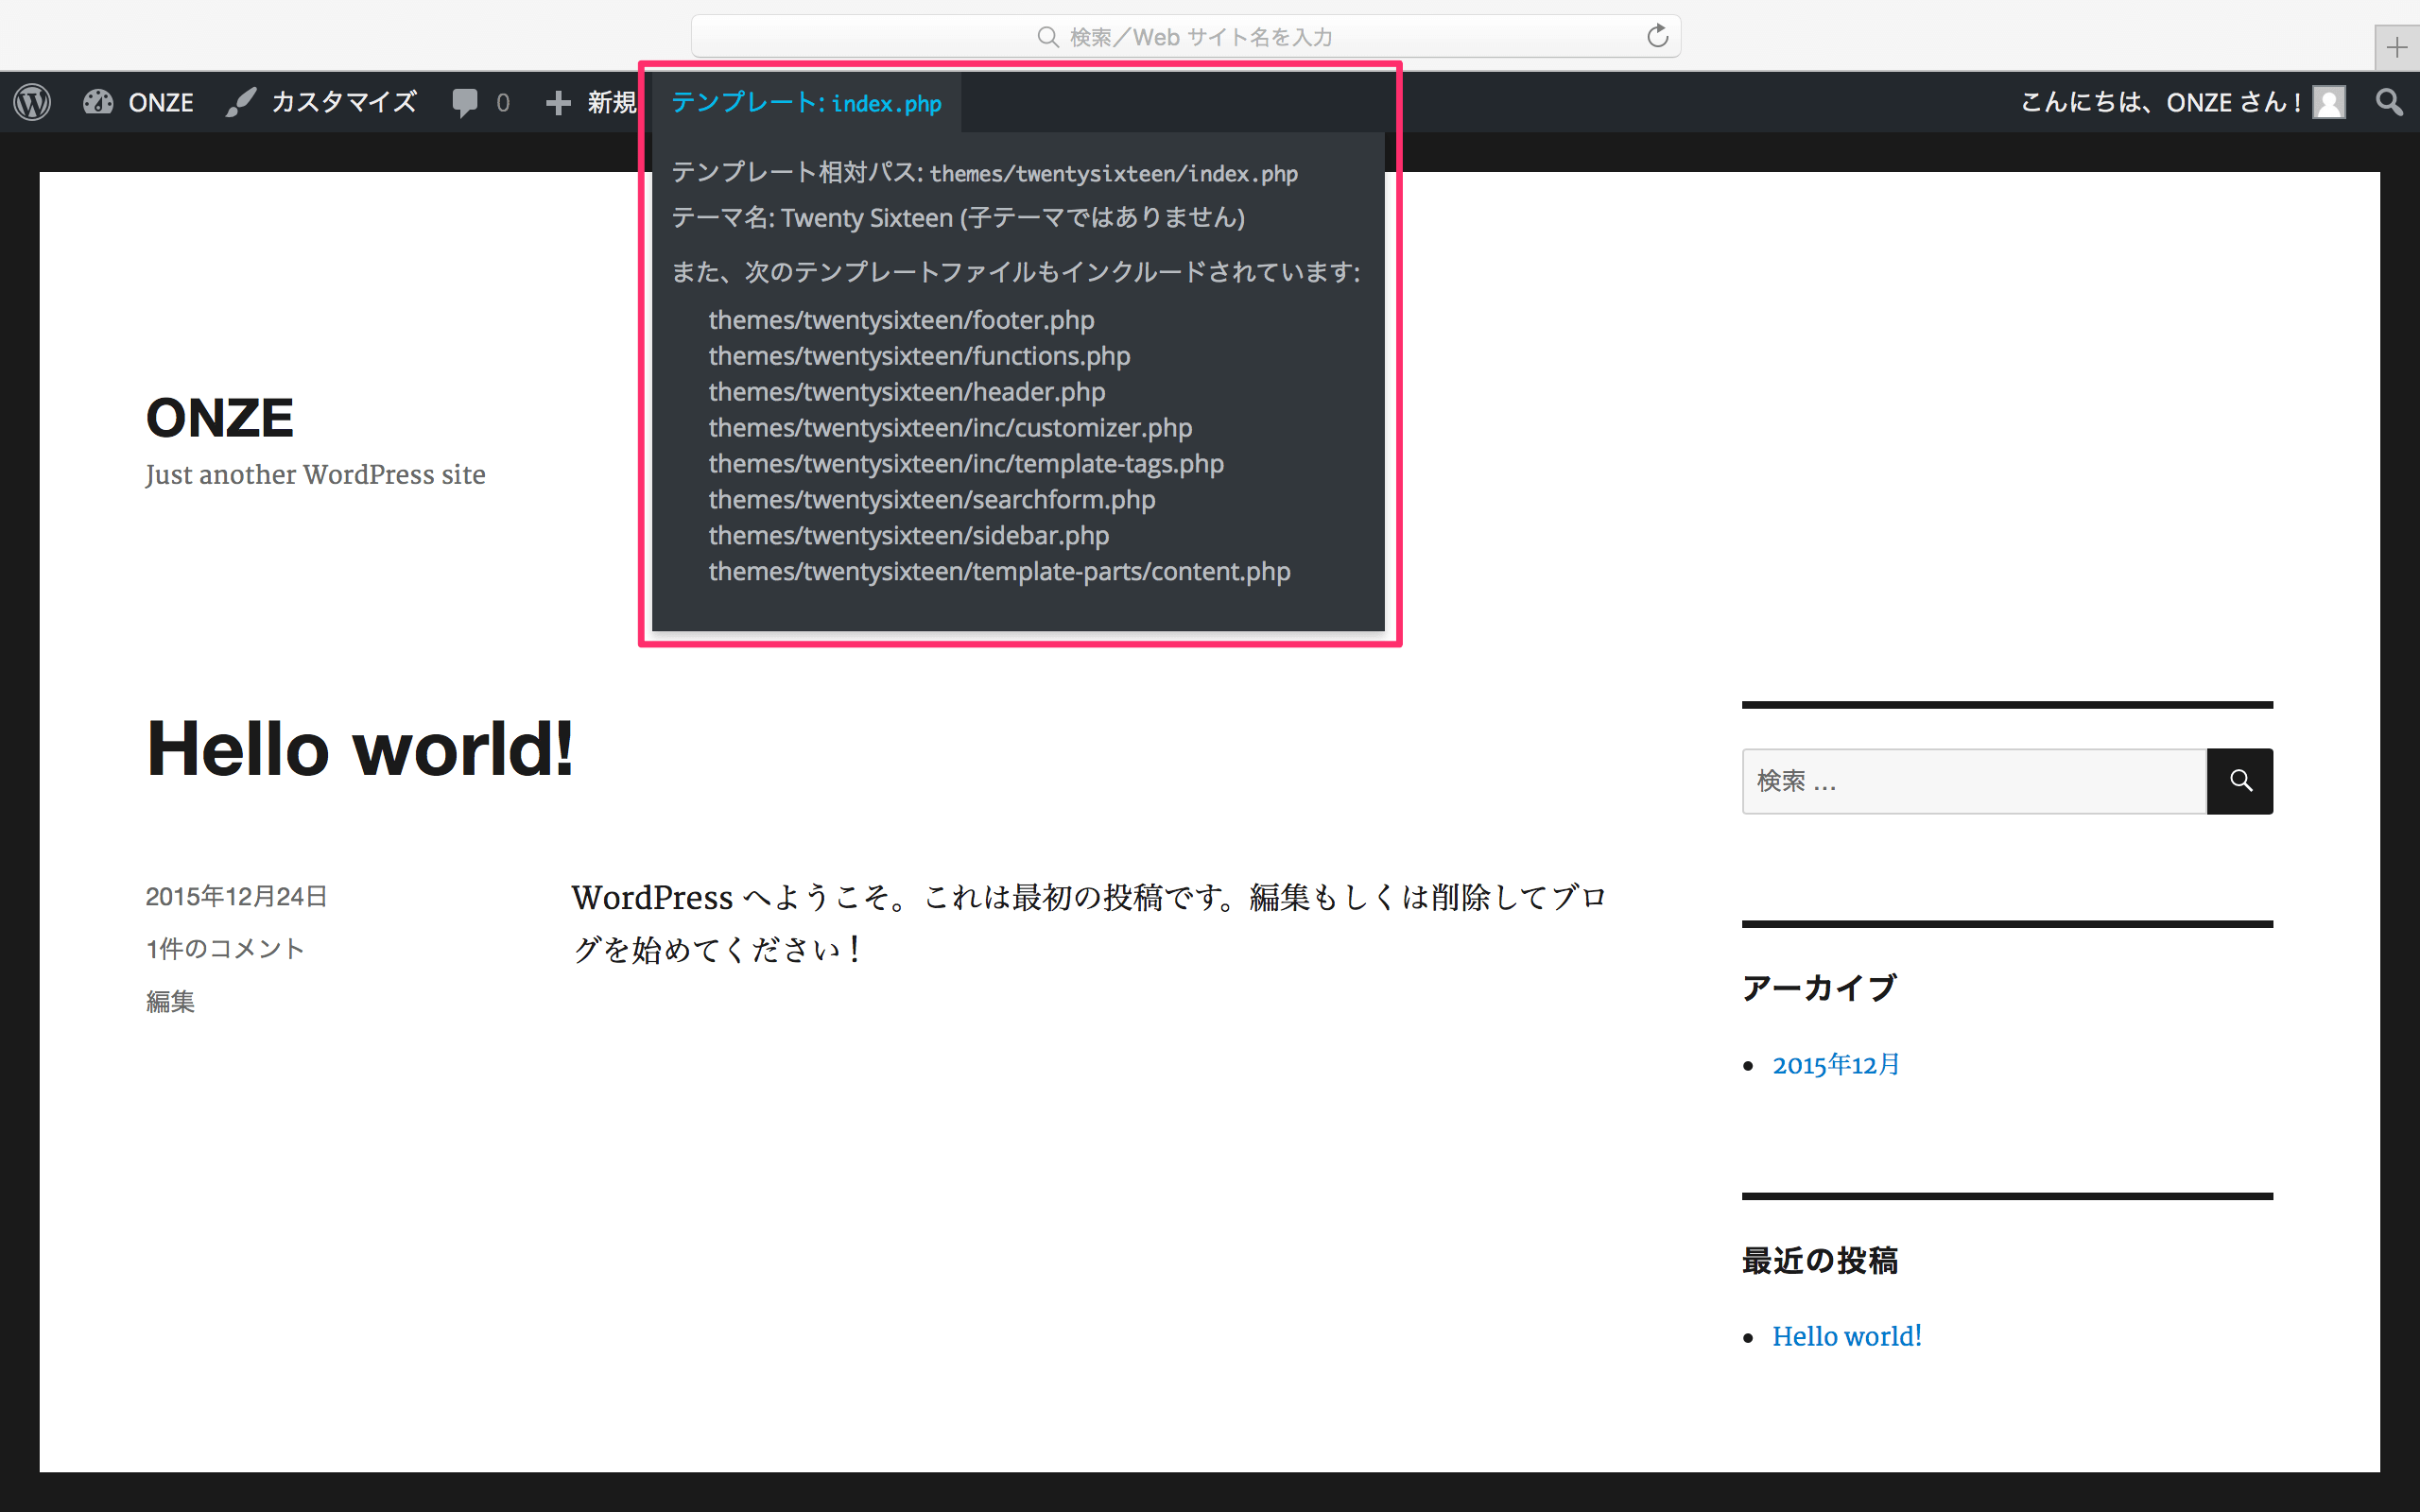
Task: Reload the page with the refresh icon
Action: tap(1657, 36)
